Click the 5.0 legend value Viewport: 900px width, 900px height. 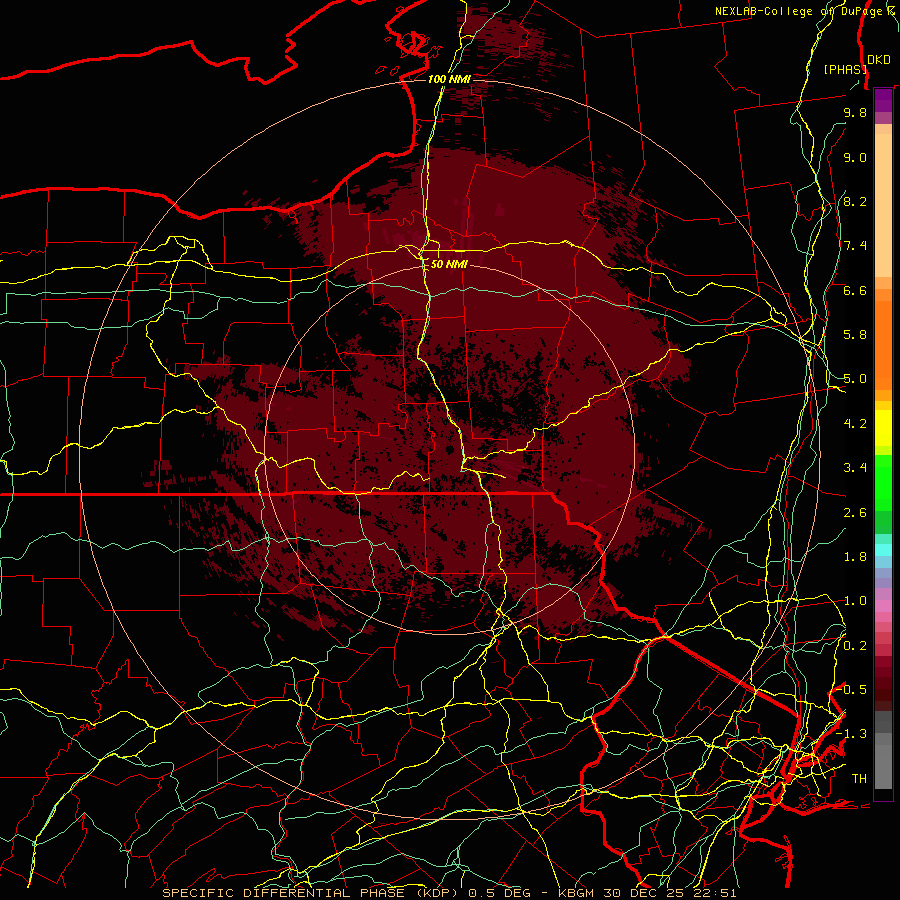855,379
